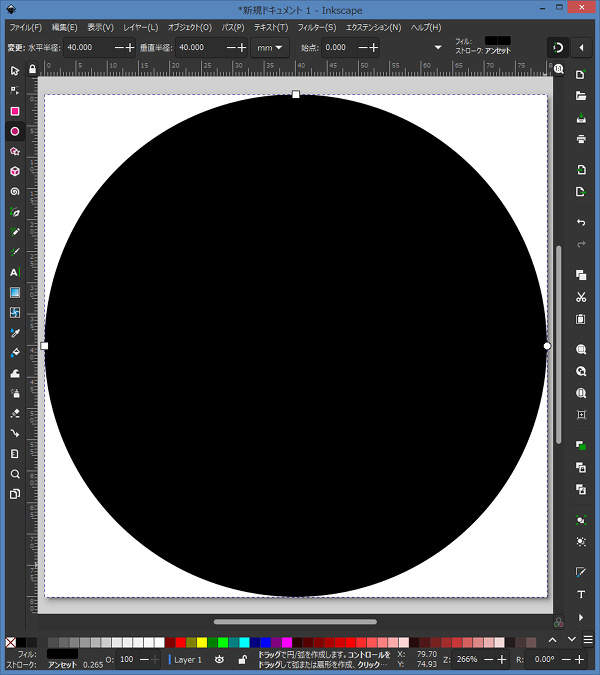Open Fill and Stroke dialog icon
Viewport: 600px width, 675px height.
point(581,572)
